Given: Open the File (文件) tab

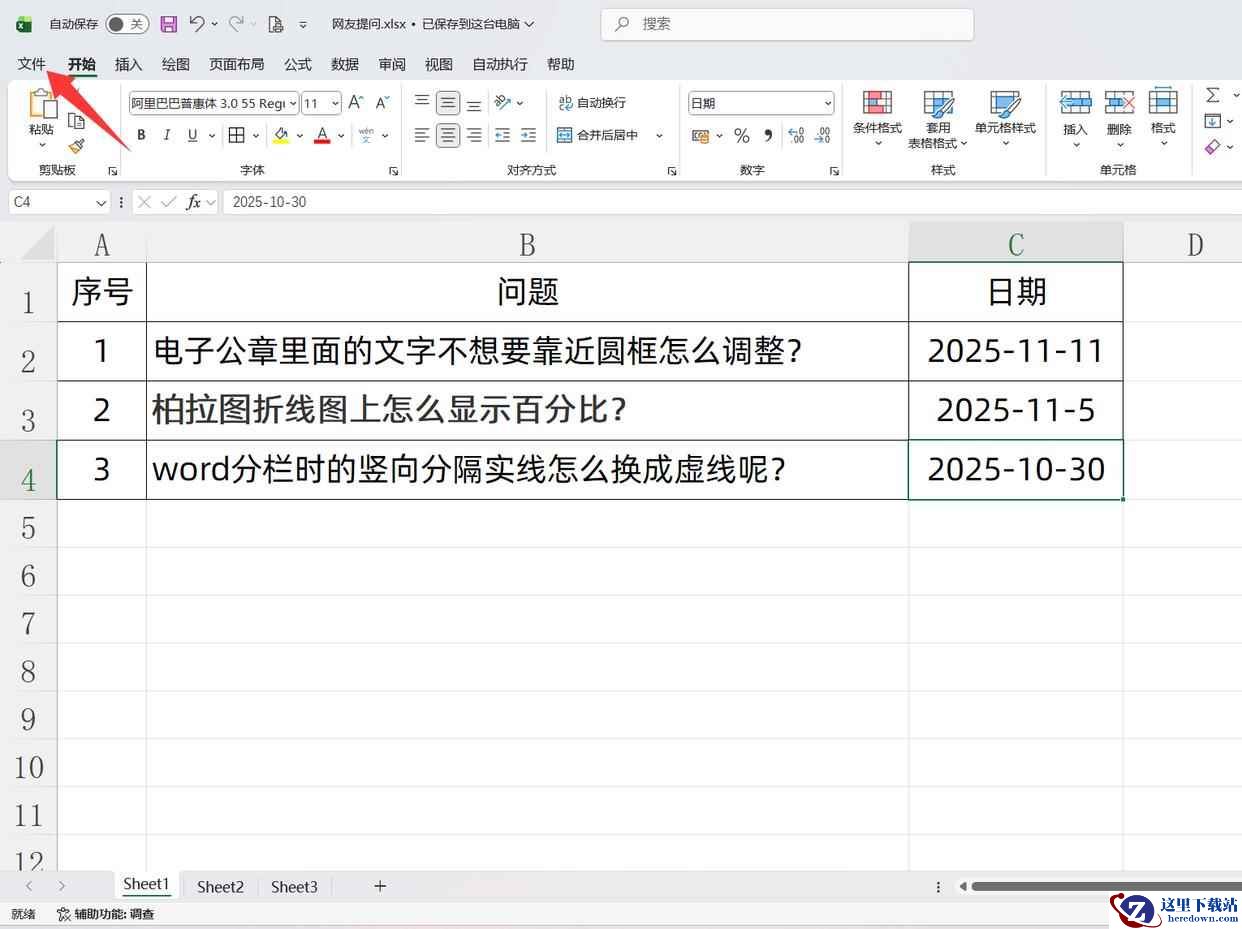Looking at the screenshot, I should [32, 64].
